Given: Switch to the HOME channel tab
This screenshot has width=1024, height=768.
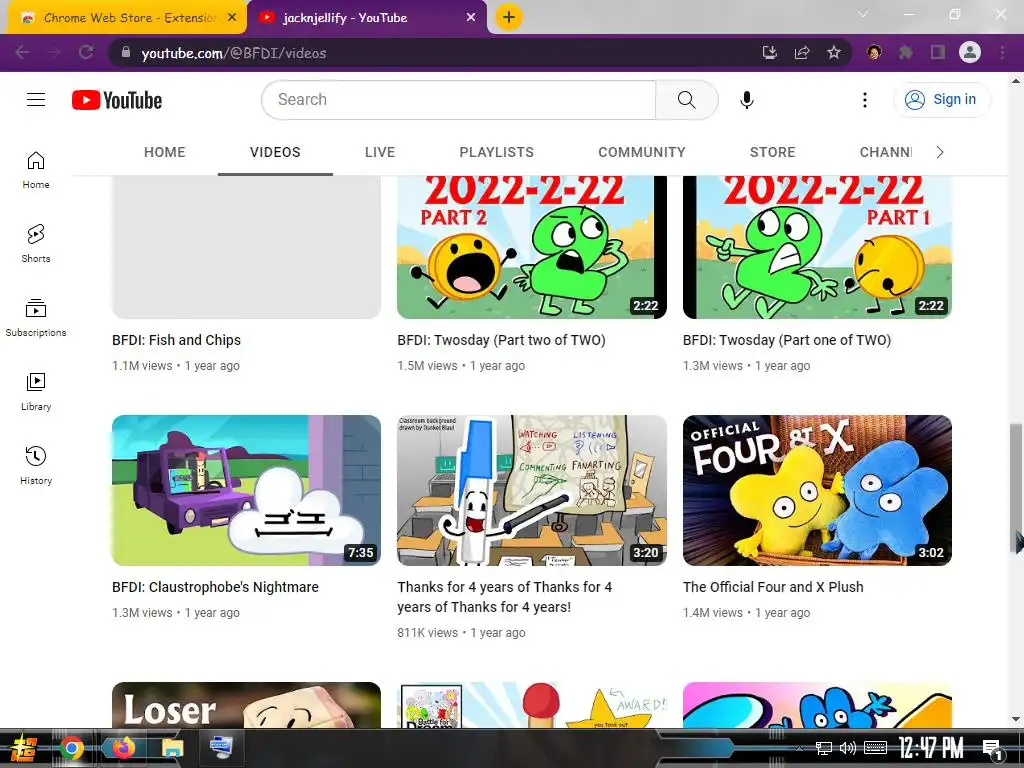Looking at the screenshot, I should pyautogui.click(x=165, y=152).
